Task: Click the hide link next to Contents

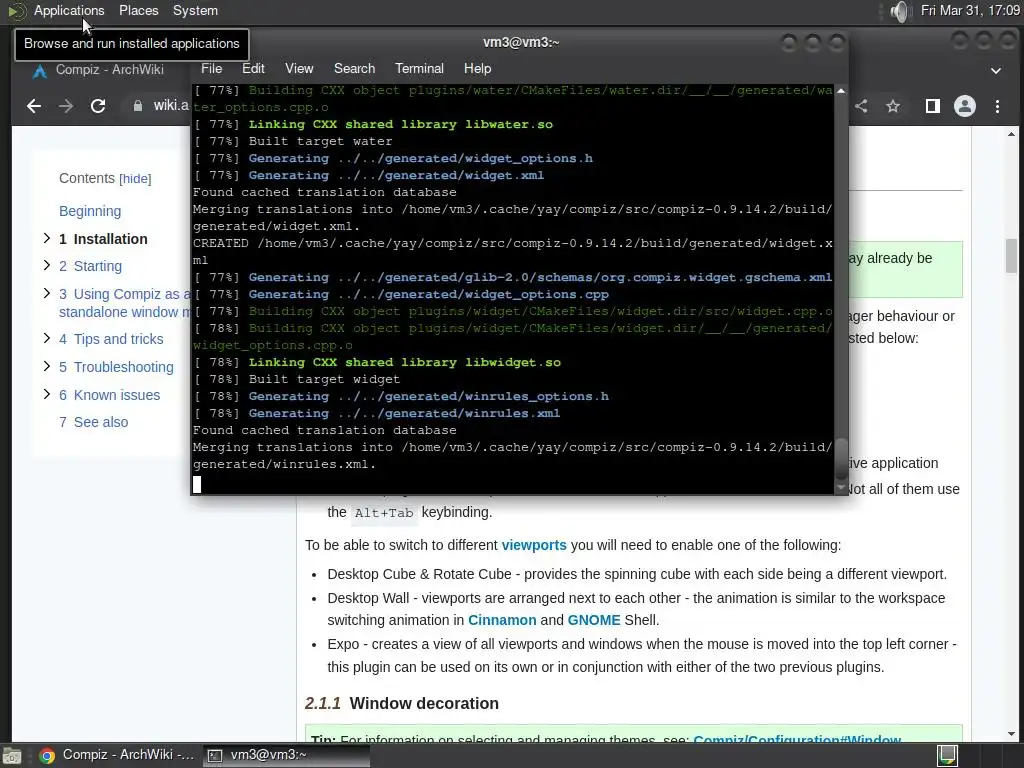Action: [135, 179]
